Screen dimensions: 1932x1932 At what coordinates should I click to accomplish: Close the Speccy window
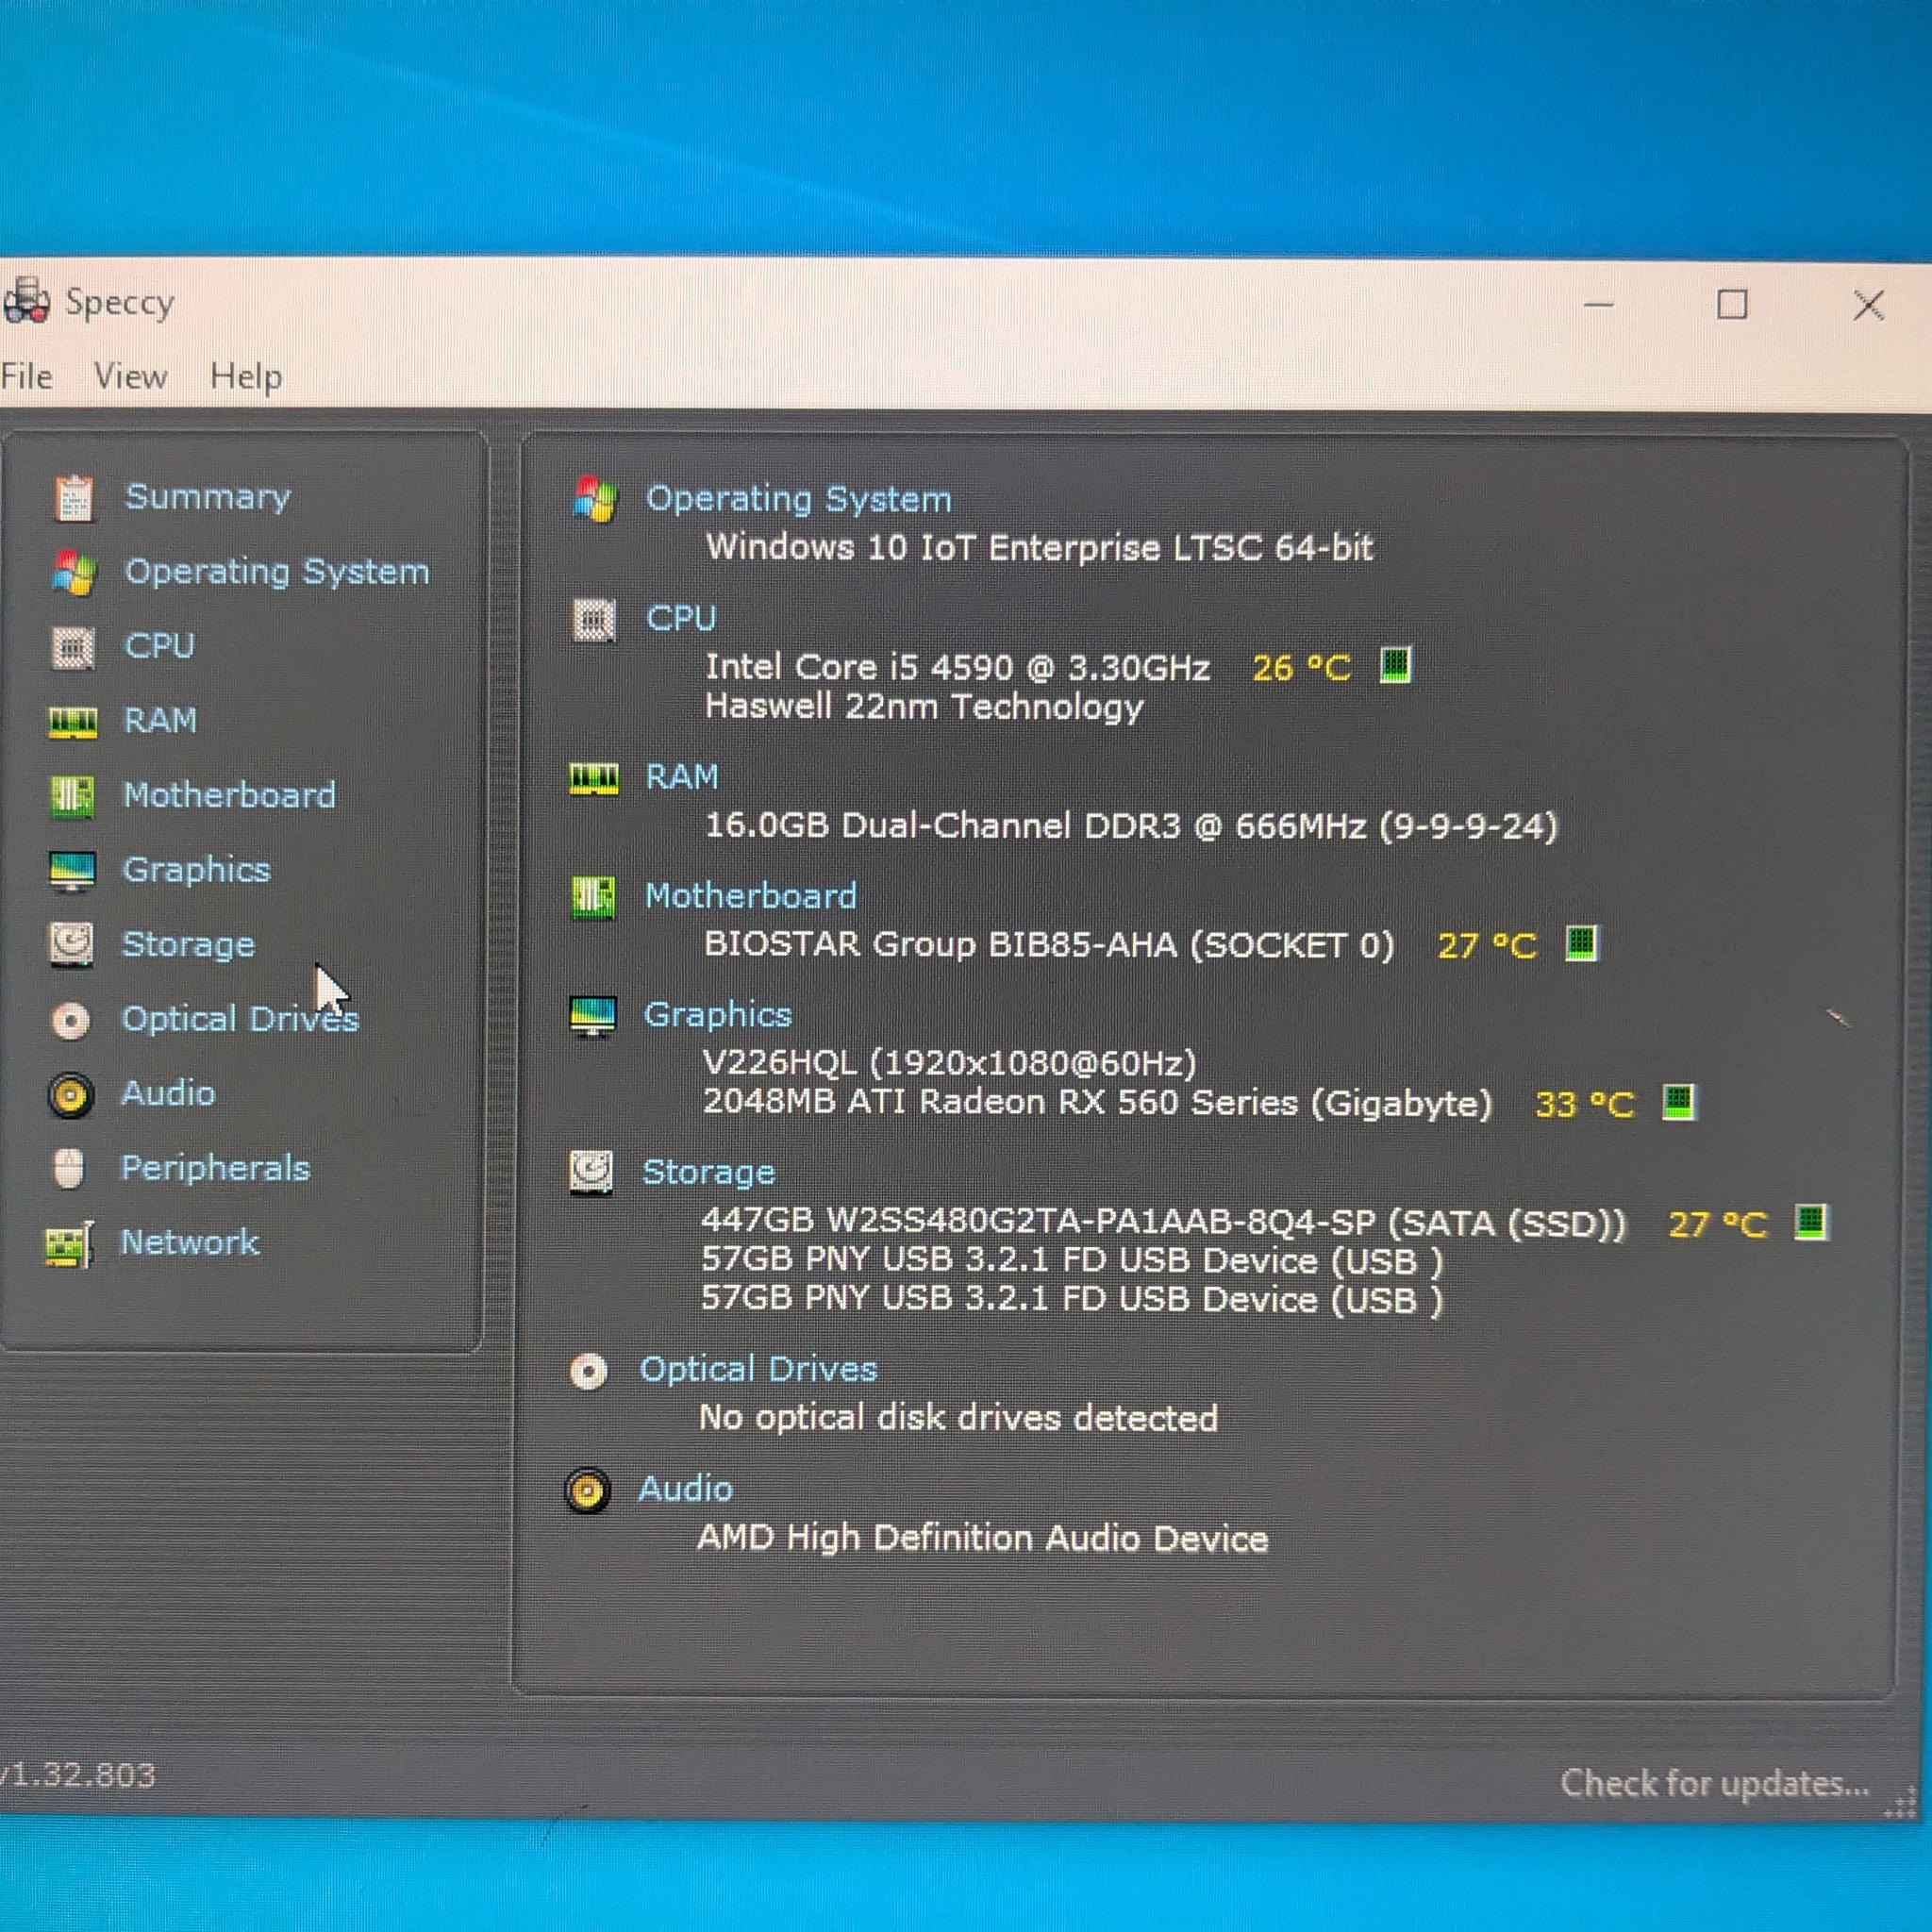(1868, 305)
